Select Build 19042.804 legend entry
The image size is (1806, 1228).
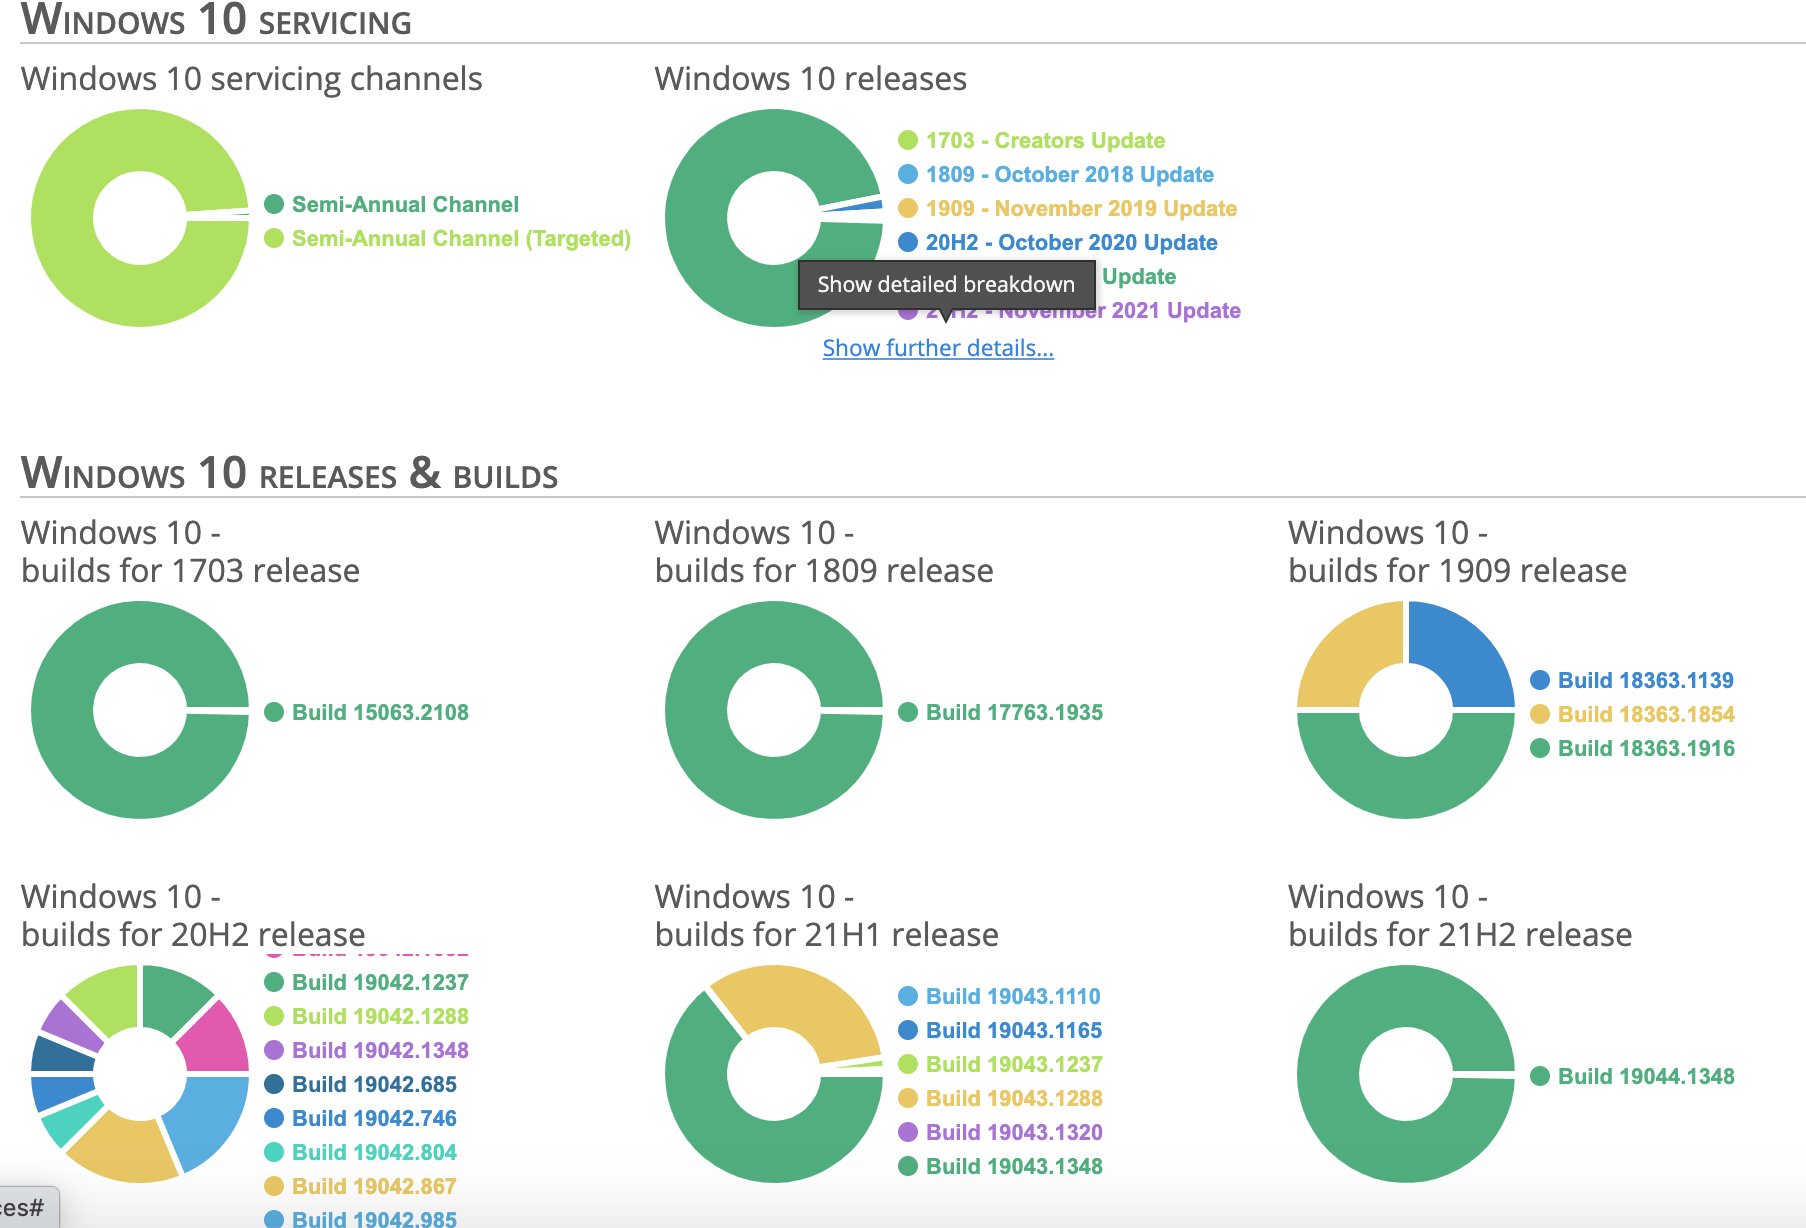[x=360, y=1152]
